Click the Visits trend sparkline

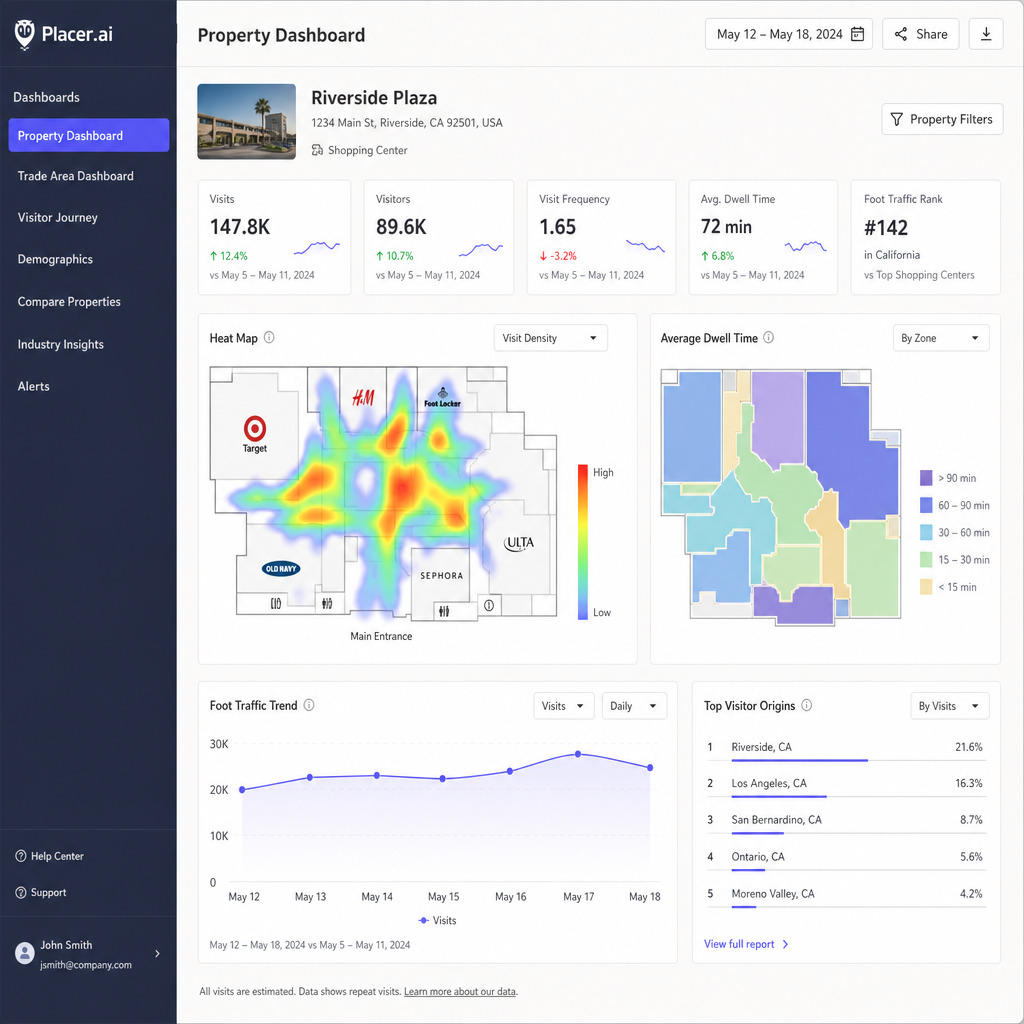coord(317,248)
